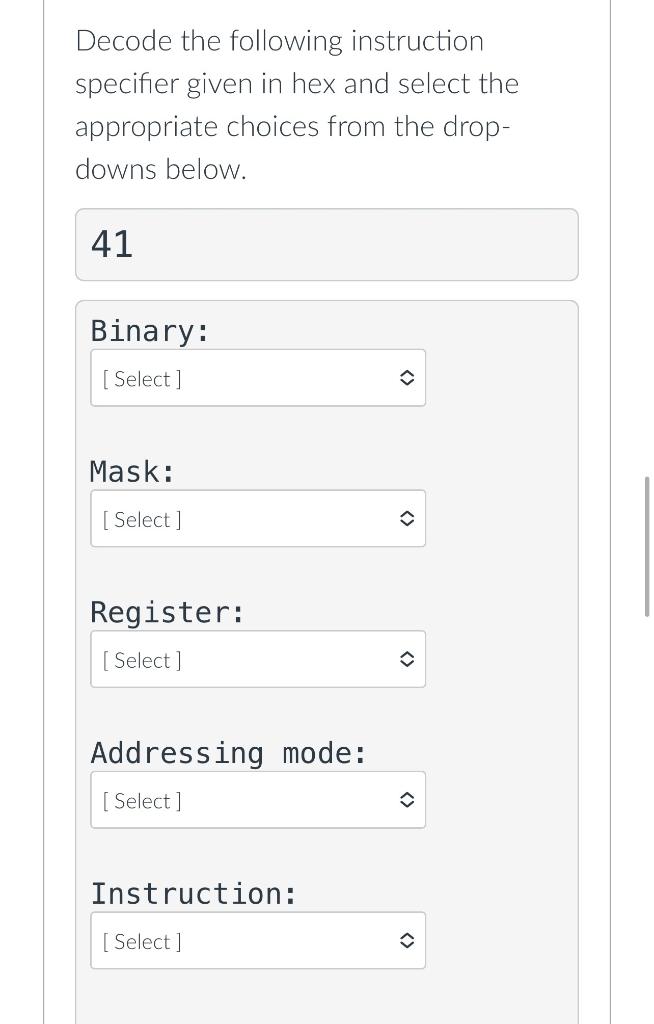
Task: Click the [Select] placeholder in the Instruction field
Action: click(141, 940)
